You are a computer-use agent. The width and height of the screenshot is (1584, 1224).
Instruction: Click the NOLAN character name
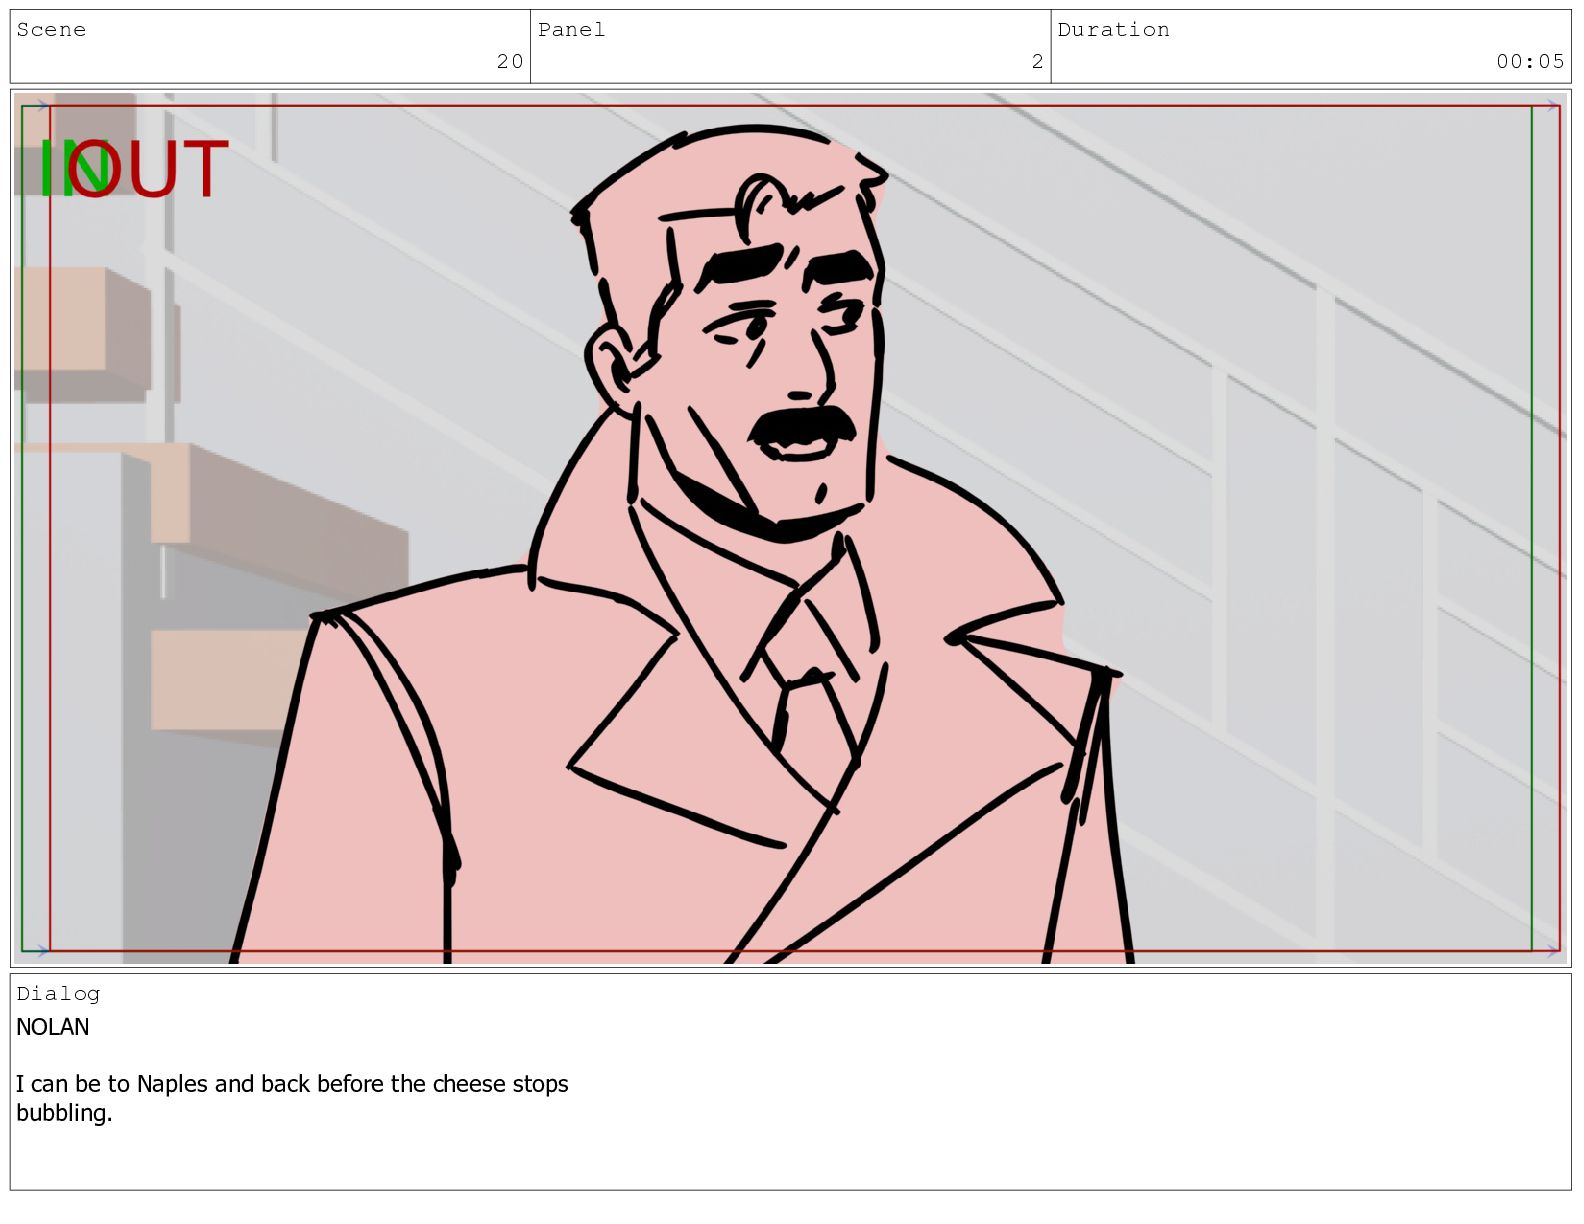point(53,1027)
